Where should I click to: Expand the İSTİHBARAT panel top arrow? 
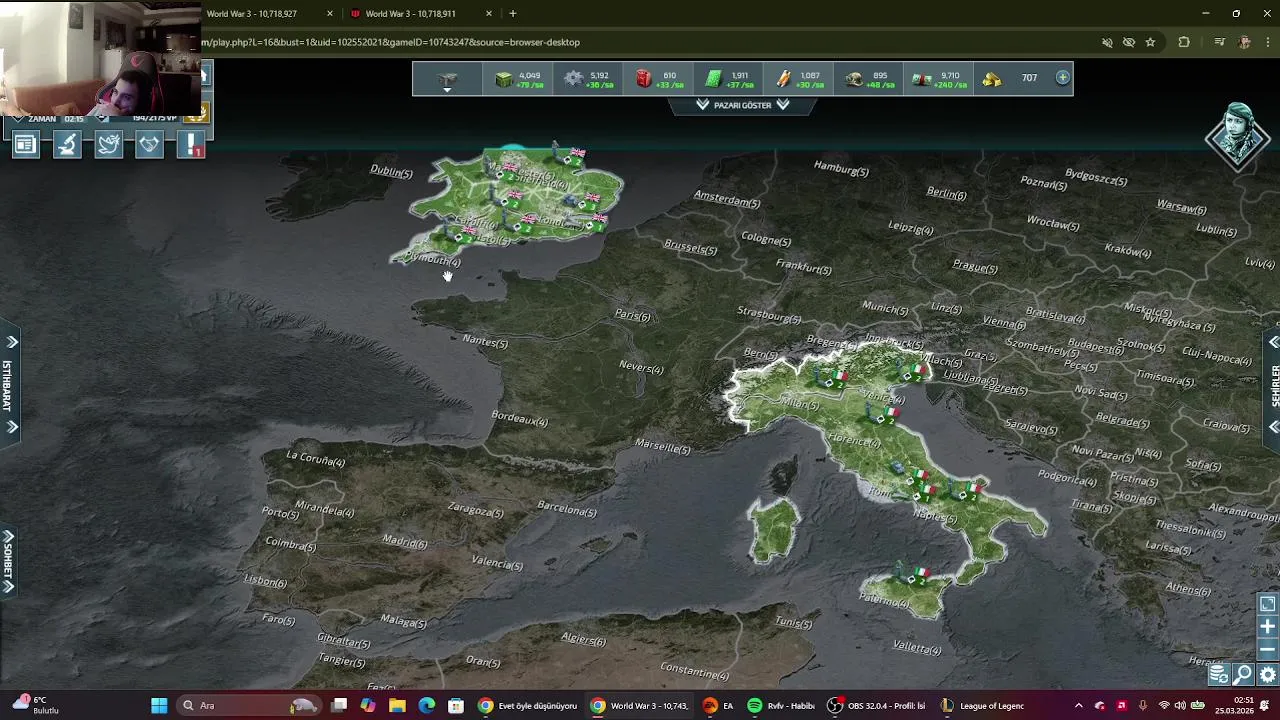(x=12, y=342)
